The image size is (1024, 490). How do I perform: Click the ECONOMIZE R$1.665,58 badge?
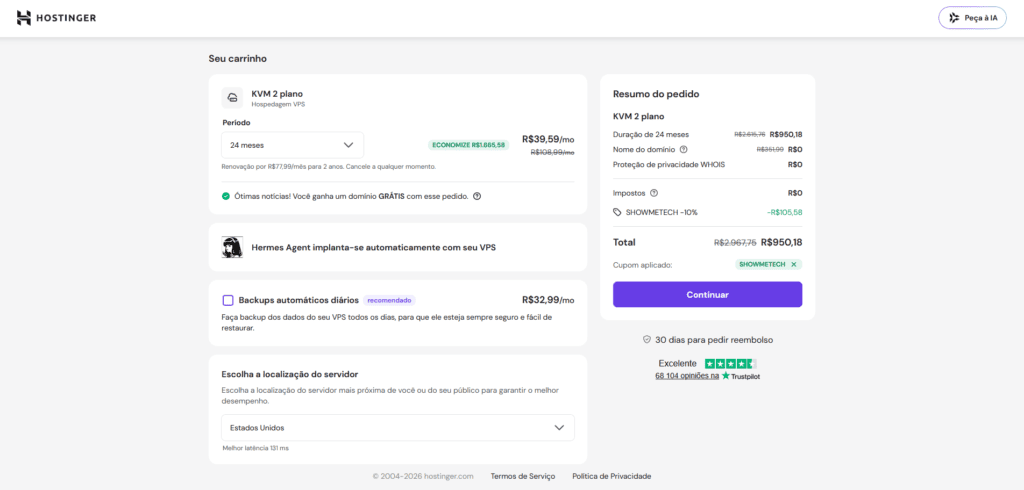[x=468, y=145]
